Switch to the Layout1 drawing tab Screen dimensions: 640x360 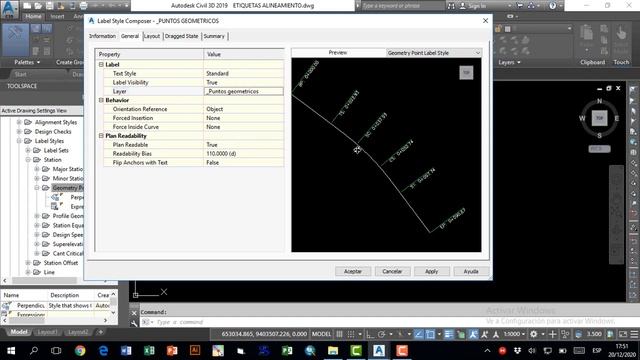coord(47,332)
